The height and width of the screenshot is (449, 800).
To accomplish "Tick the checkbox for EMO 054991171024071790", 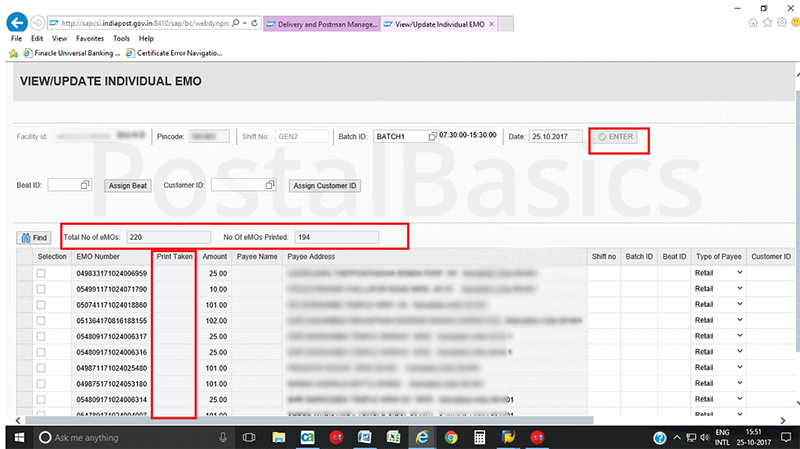I will [41, 288].
